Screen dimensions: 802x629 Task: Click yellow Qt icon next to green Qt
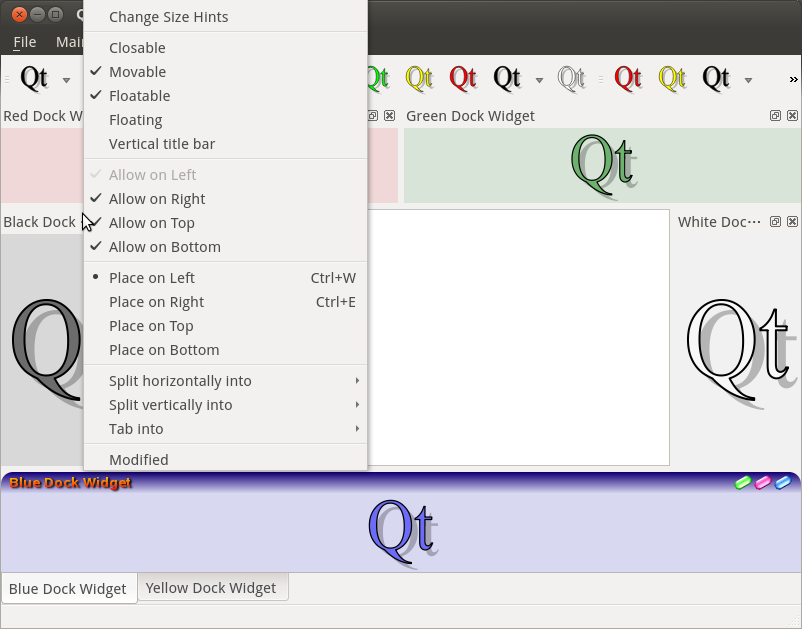[x=419, y=79]
